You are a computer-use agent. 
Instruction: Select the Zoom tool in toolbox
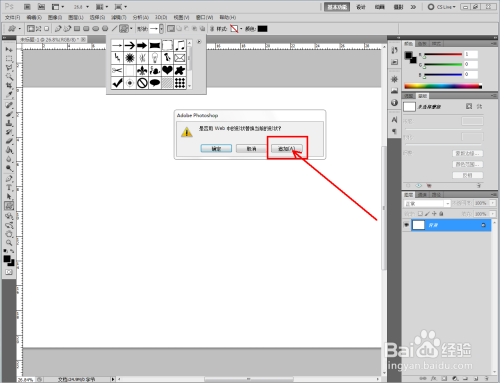[x=9, y=243]
